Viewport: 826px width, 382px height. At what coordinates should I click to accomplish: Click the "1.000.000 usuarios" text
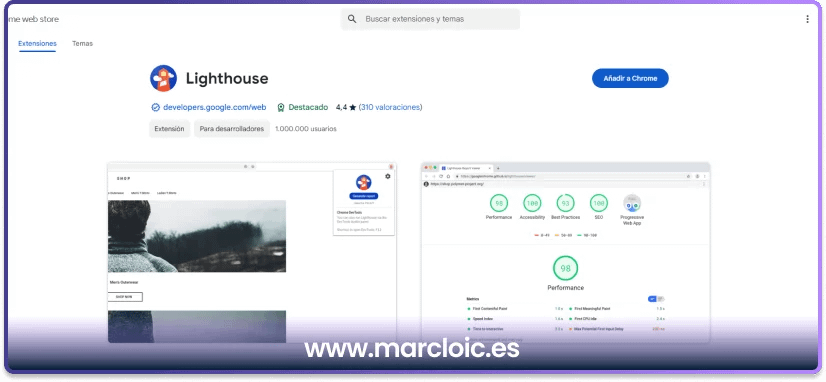point(306,129)
